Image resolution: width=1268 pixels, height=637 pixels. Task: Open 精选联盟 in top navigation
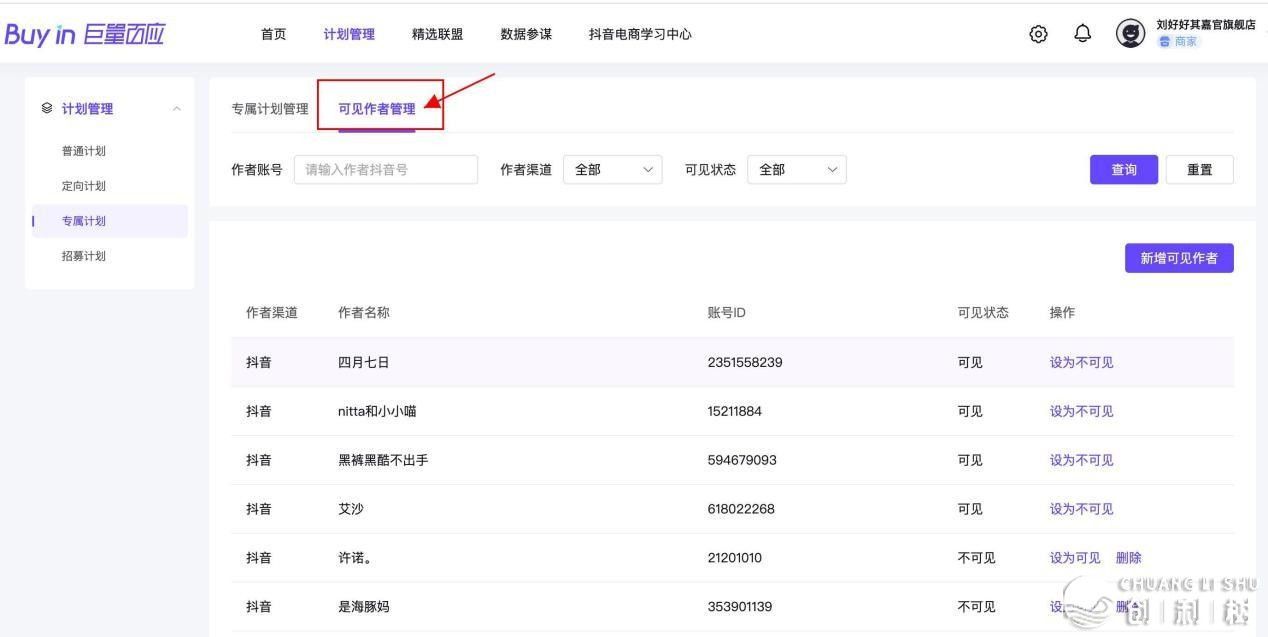[x=437, y=34]
